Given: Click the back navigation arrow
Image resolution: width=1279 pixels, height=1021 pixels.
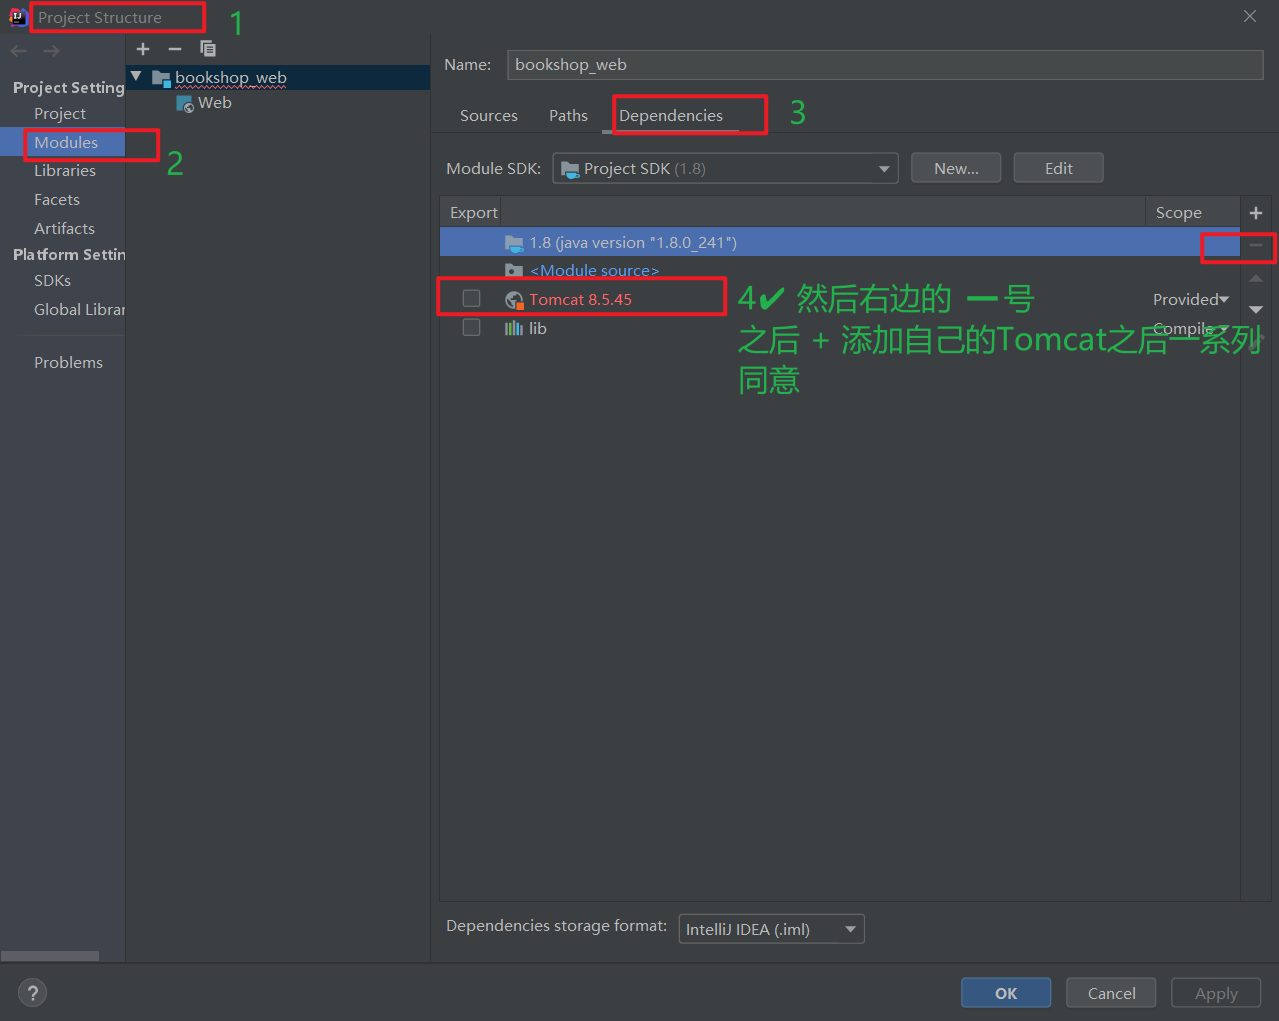Looking at the screenshot, I should [18, 51].
